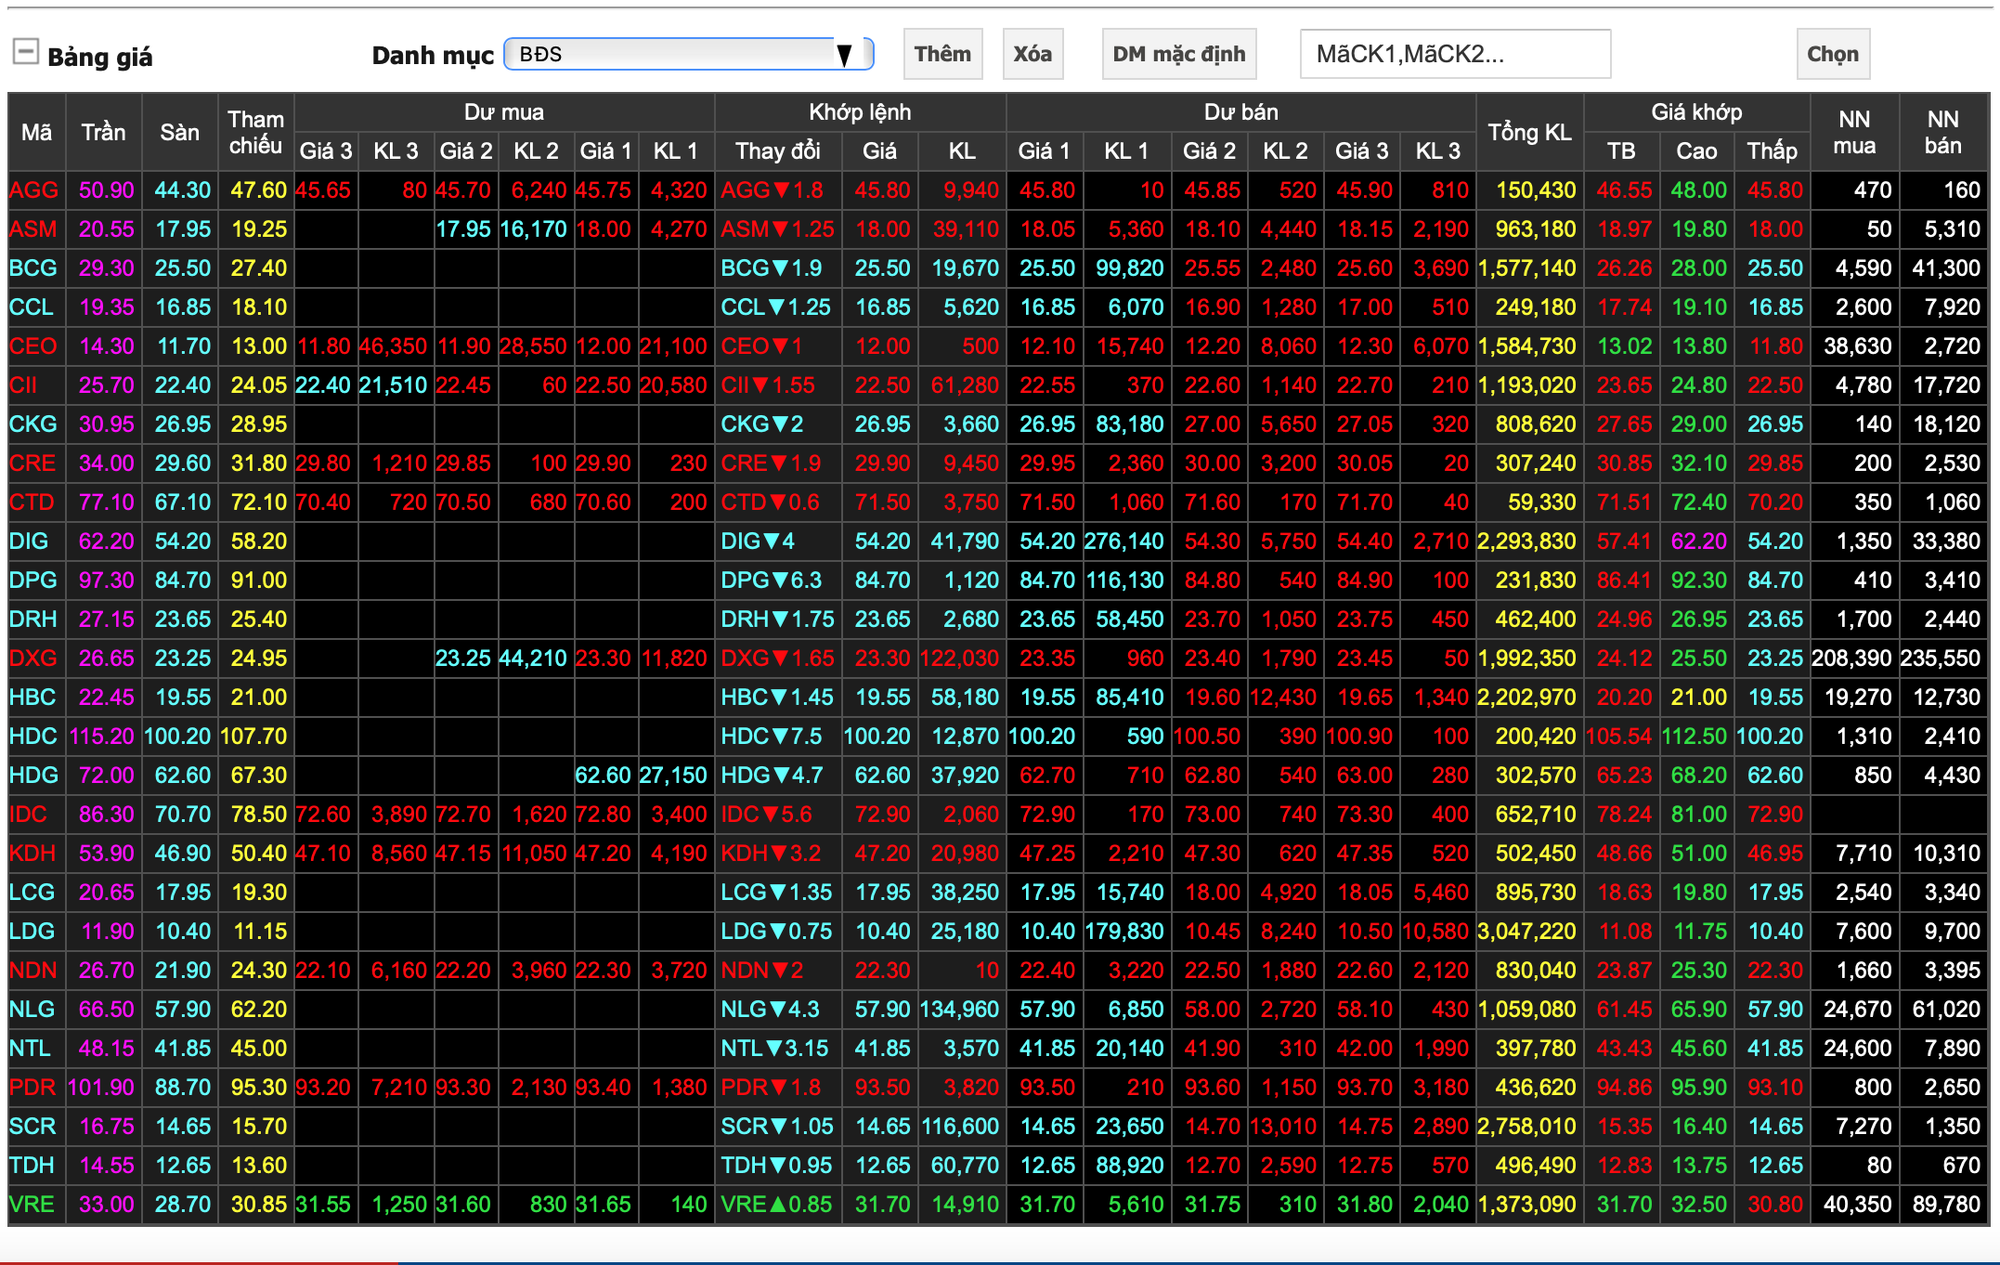Select the VRE stock symbol
2000x1265 pixels.
(x=32, y=1204)
